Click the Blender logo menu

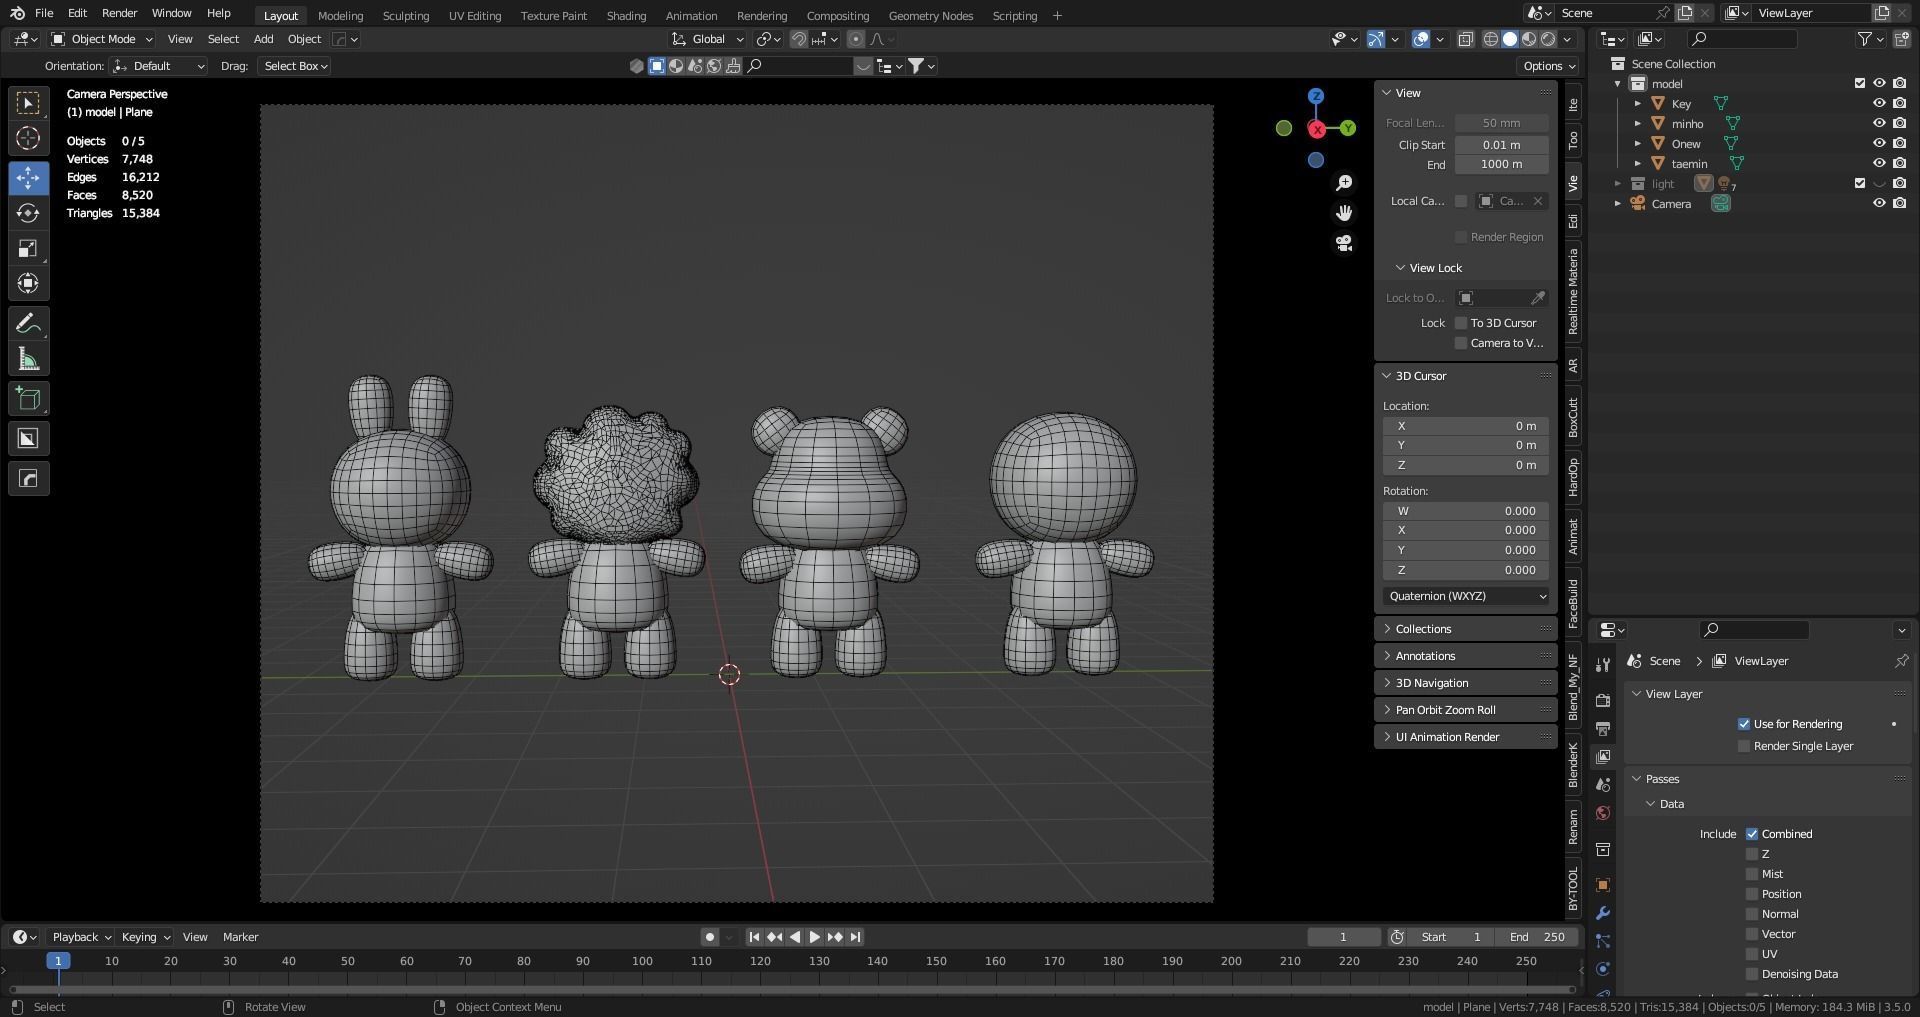[x=17, y=13]
